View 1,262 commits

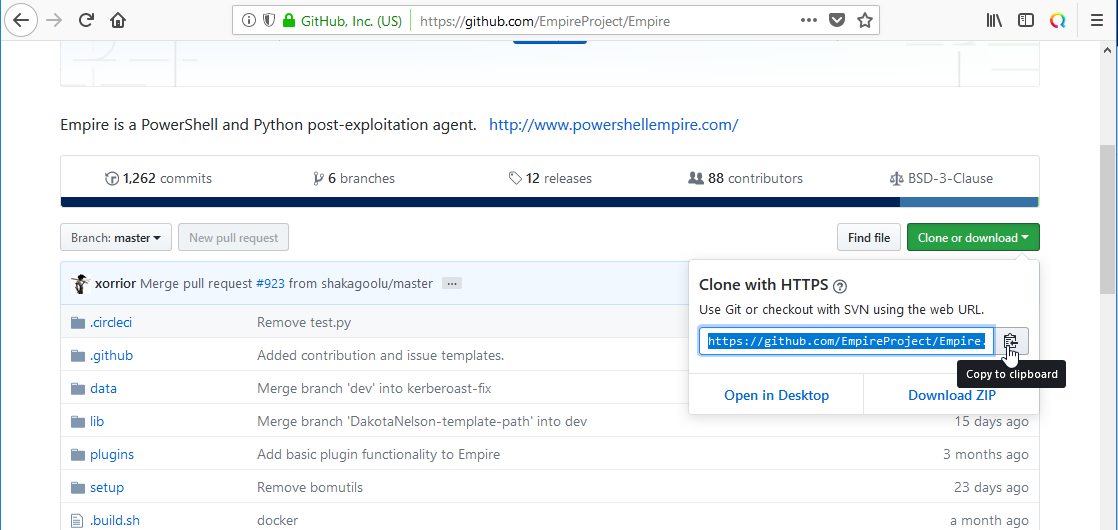[158, 178]
